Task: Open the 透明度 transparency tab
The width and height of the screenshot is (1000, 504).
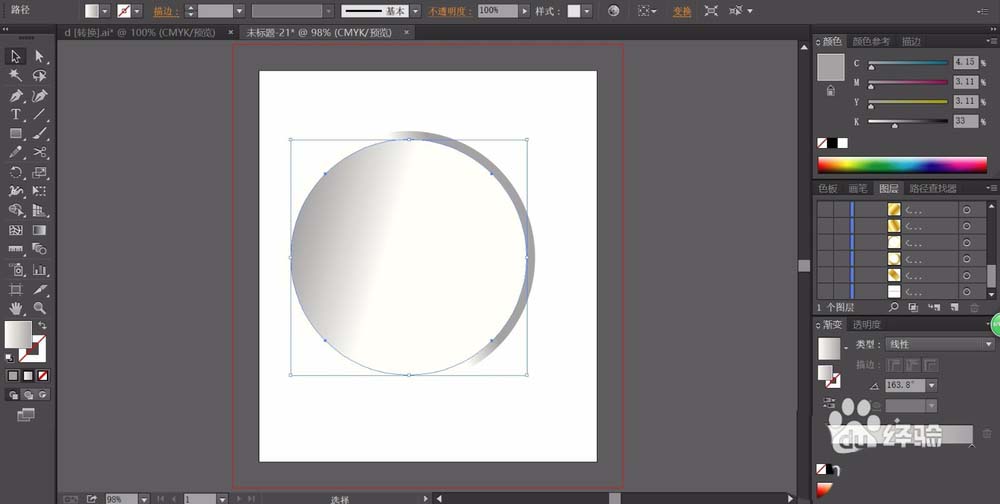Action: tap(867, 325)
